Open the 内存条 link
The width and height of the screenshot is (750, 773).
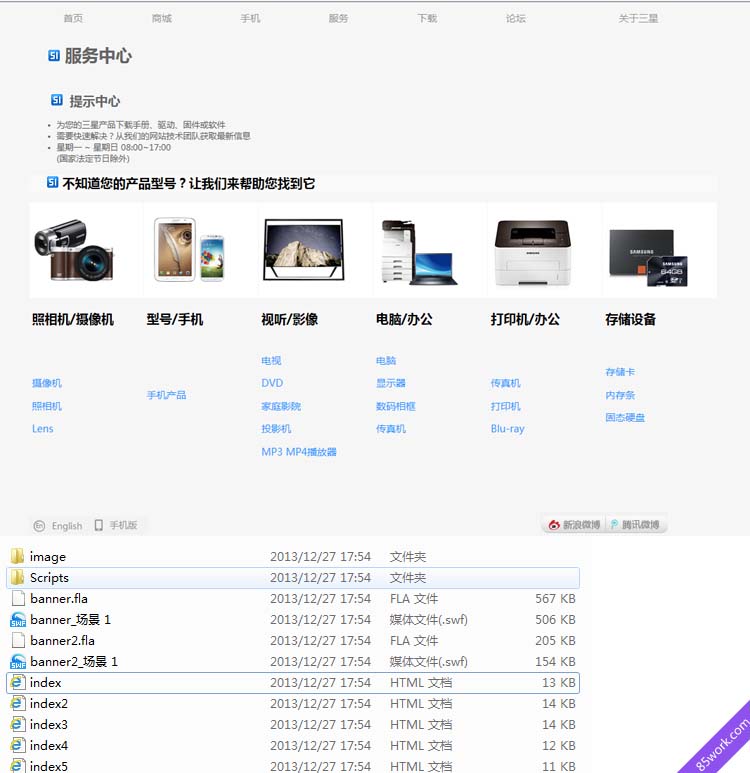pos(620,395)
